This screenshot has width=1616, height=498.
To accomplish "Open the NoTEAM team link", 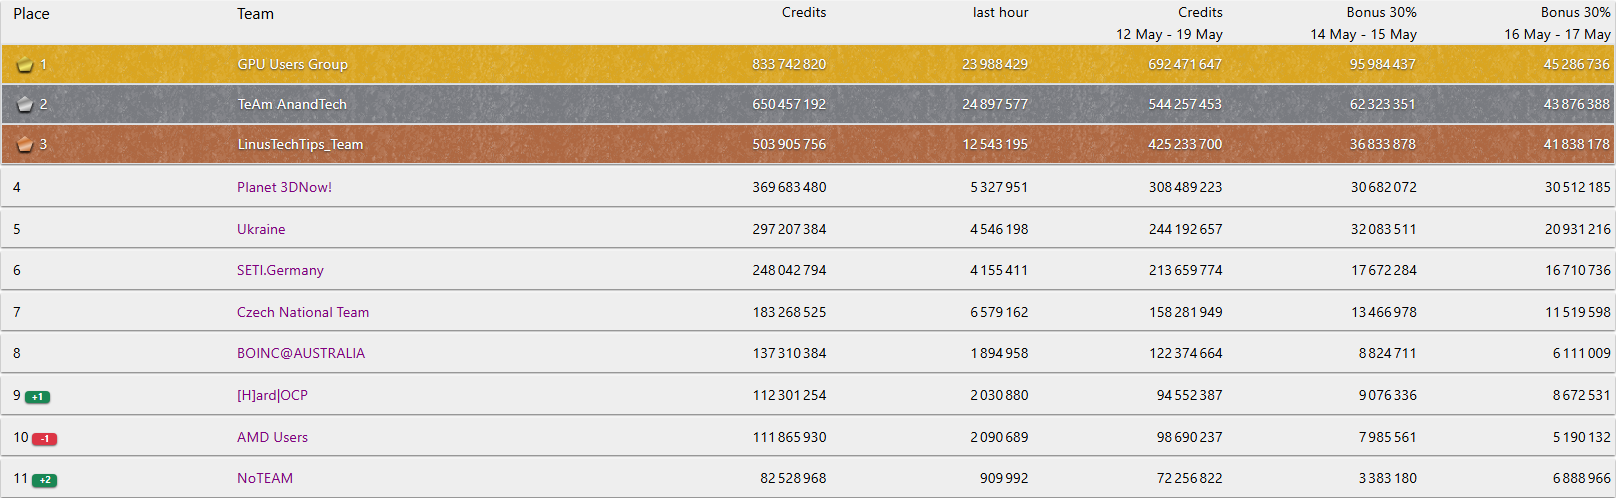I will pyautogui.click(x=265, y=478).
